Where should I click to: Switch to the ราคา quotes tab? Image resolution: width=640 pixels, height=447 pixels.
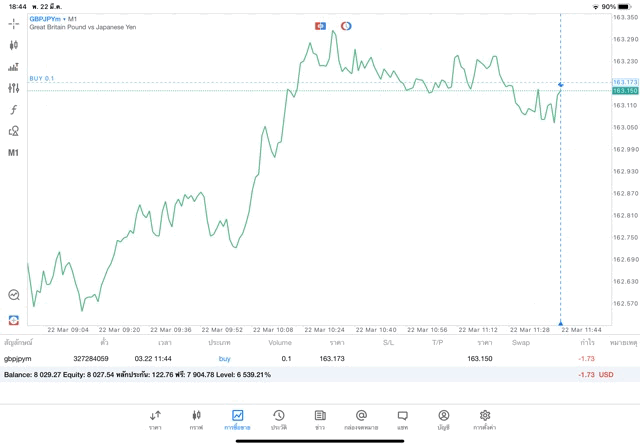[x=155, y=419]
